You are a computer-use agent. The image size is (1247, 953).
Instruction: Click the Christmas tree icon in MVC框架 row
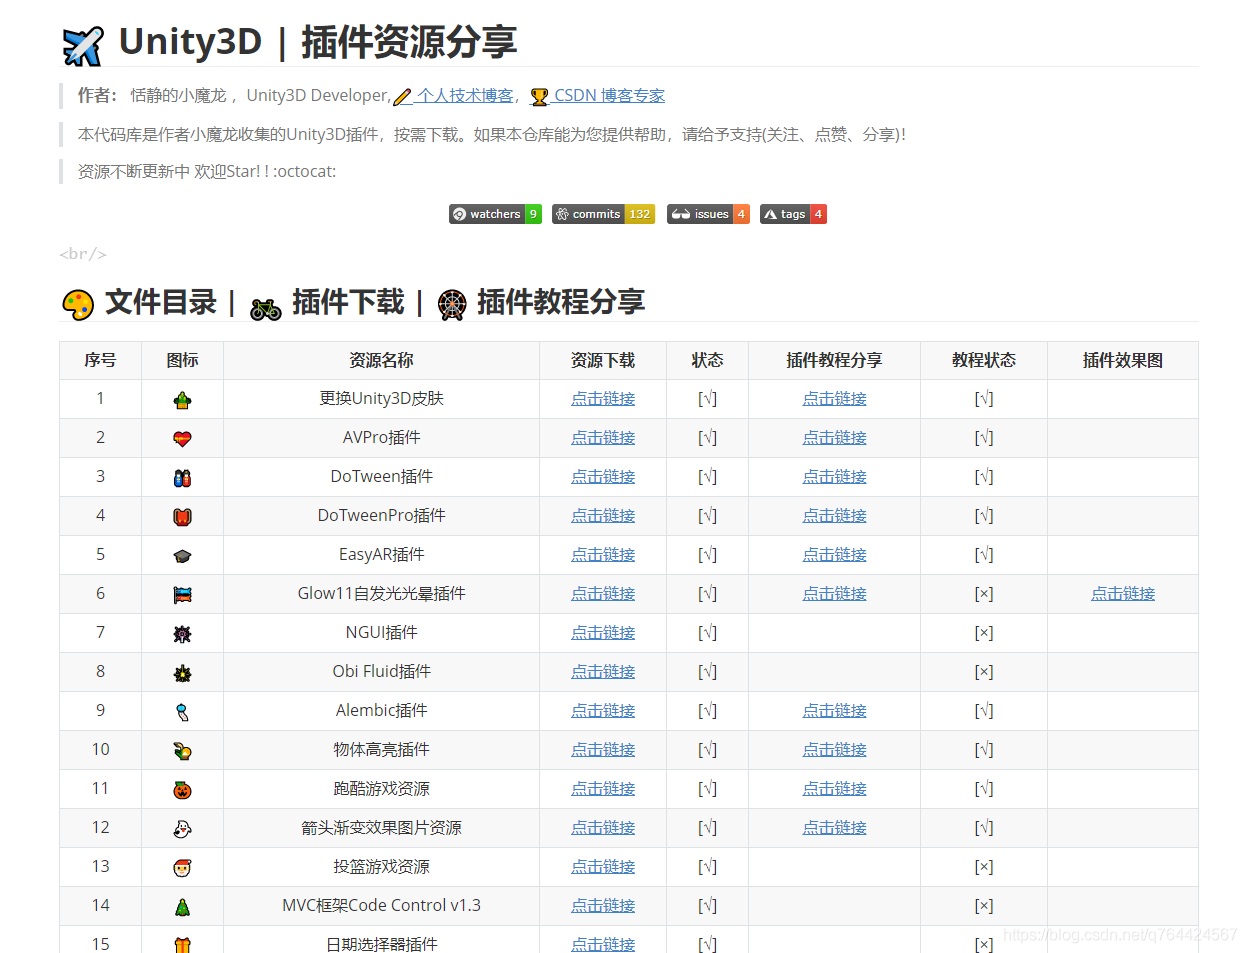click(182, 907)
